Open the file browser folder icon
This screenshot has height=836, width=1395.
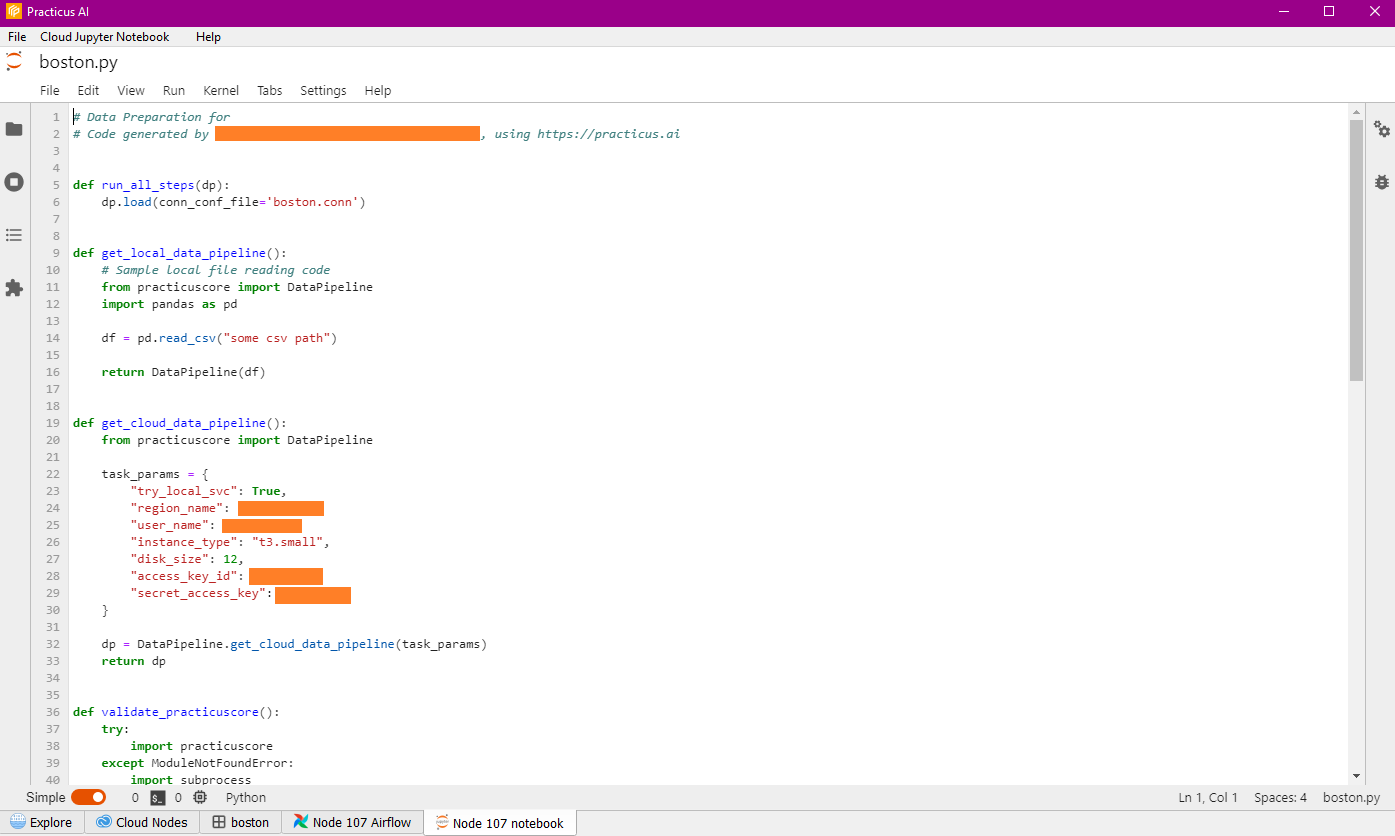[x=14, y=129]
